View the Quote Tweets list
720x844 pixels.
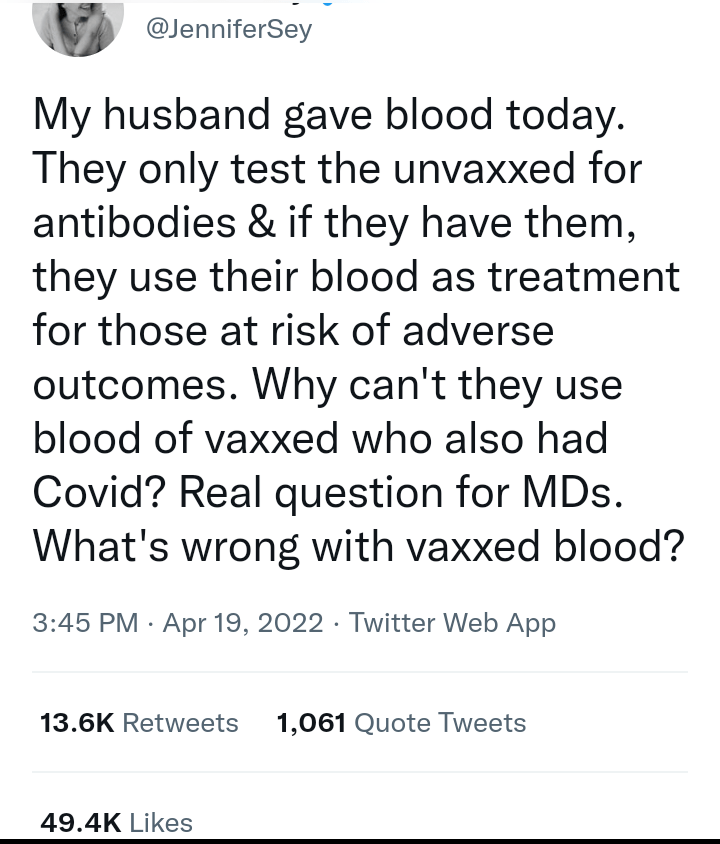[x=440, y=722]
